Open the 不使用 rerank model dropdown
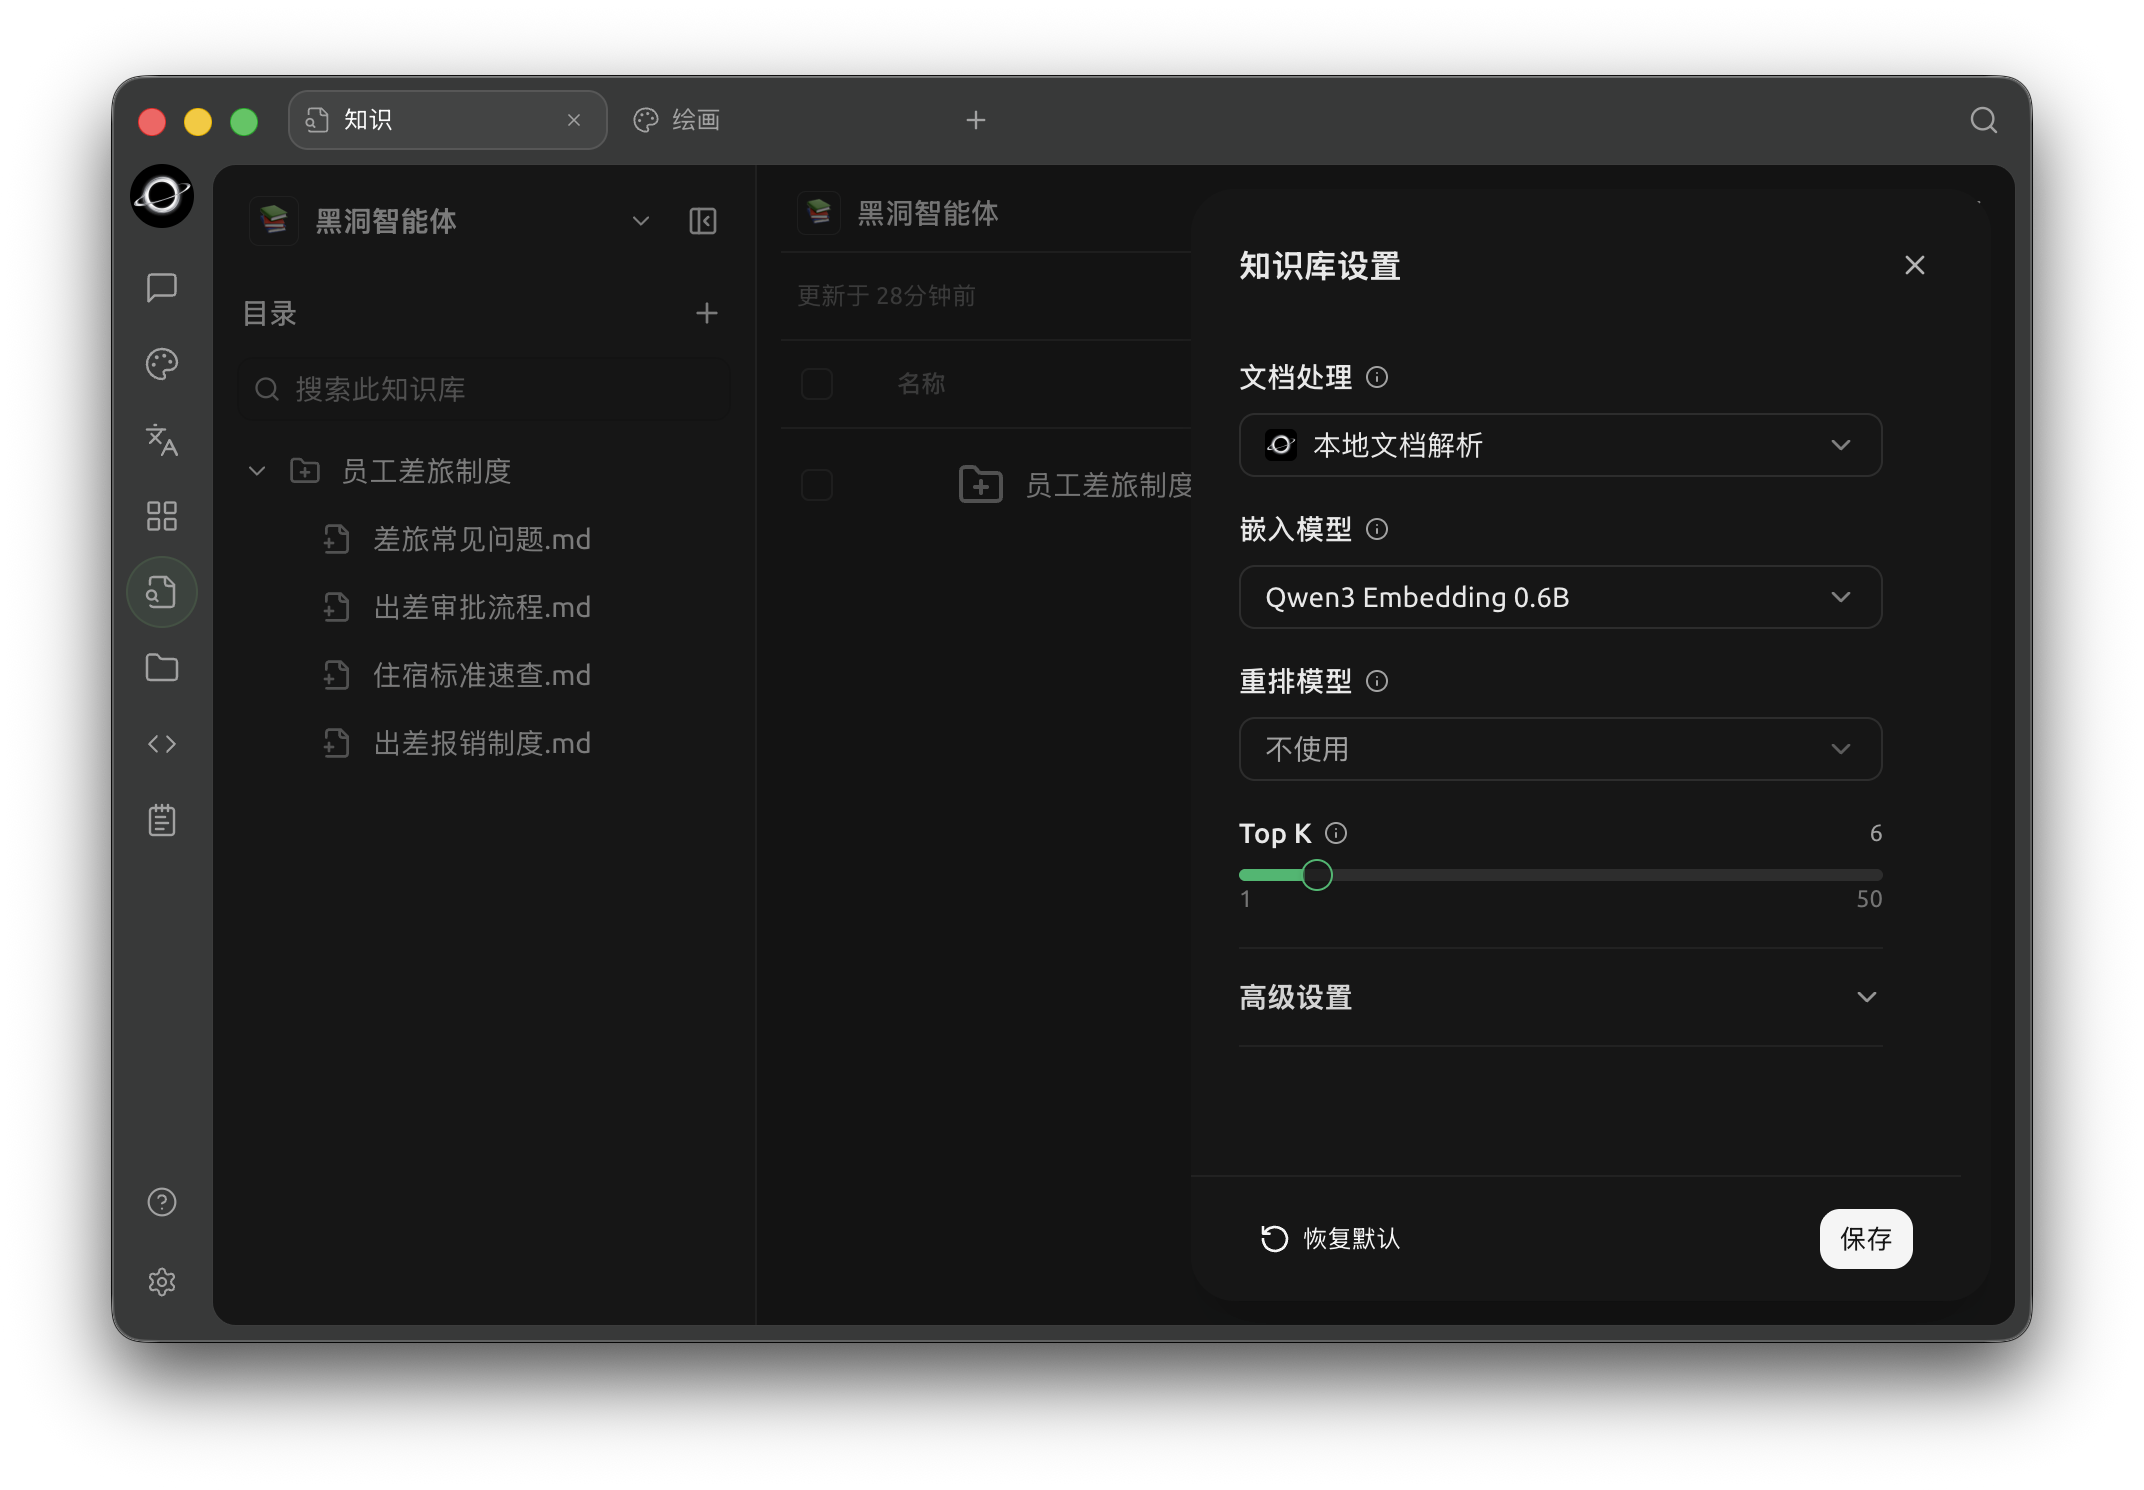 click(x=1560, y=749)
